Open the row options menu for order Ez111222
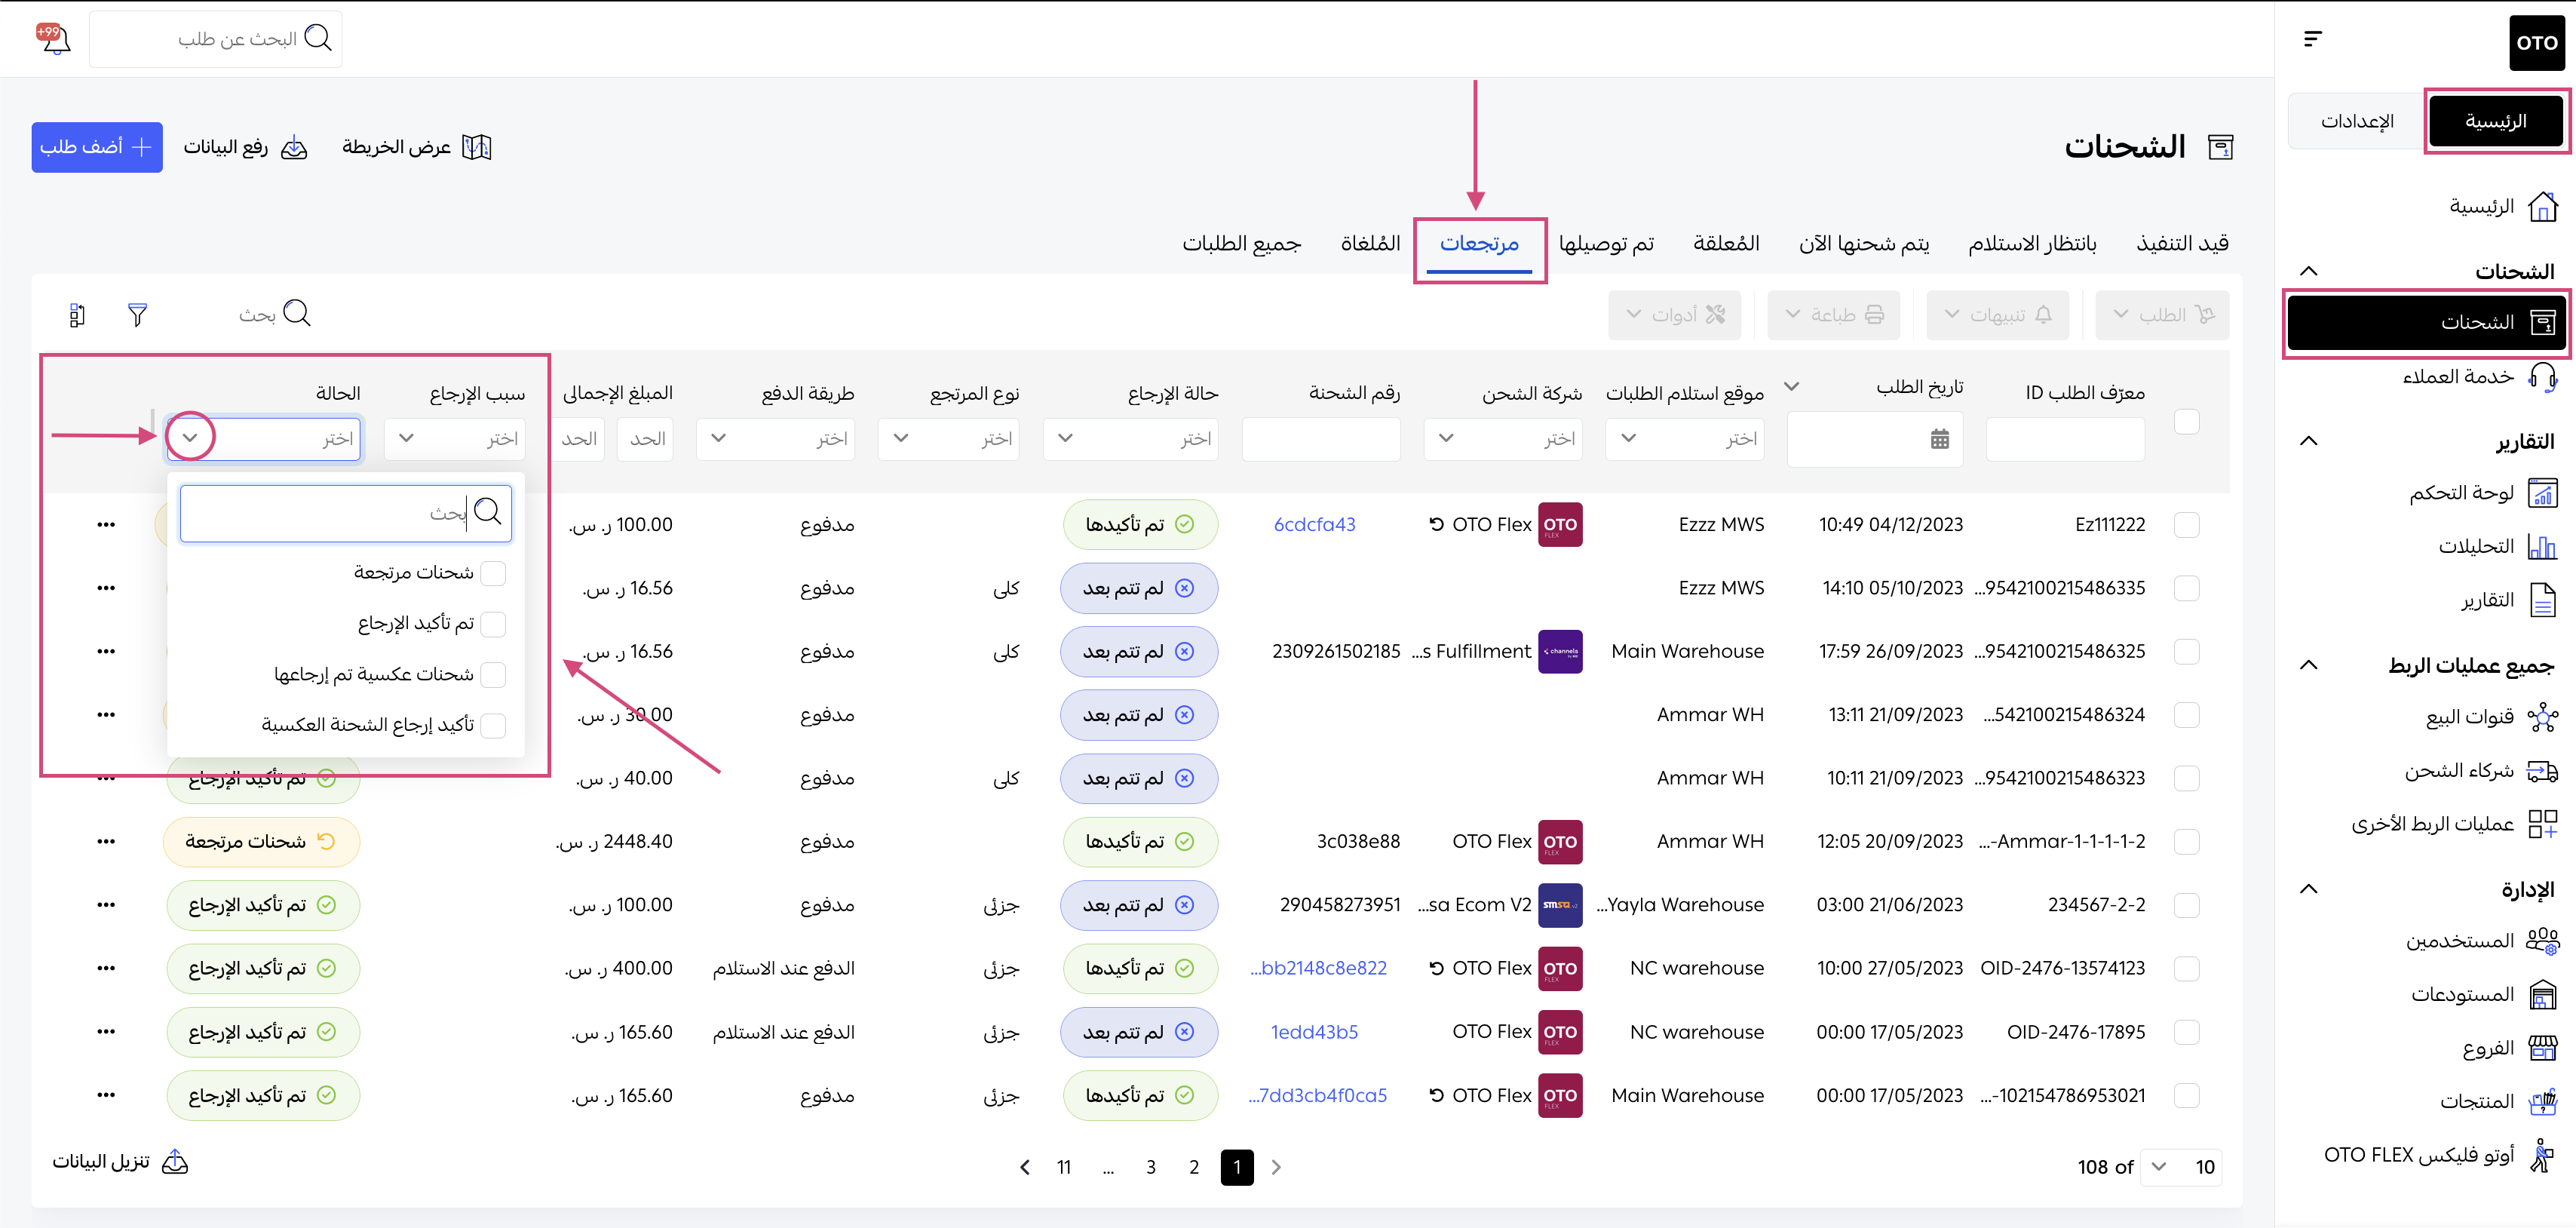This screenshot has width=2576, height=1228. click(106, 524)
